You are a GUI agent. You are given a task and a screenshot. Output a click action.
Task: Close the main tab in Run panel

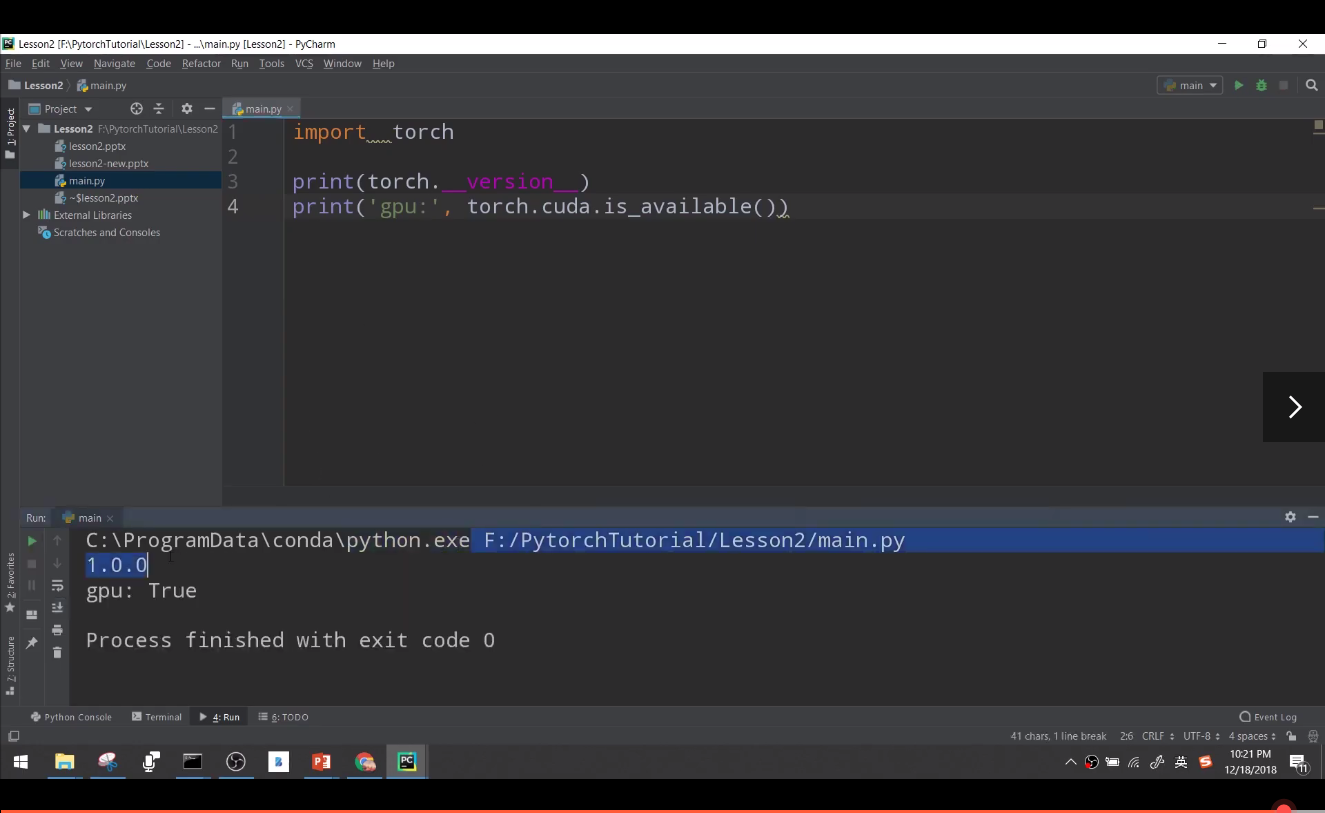pos(110,518)
